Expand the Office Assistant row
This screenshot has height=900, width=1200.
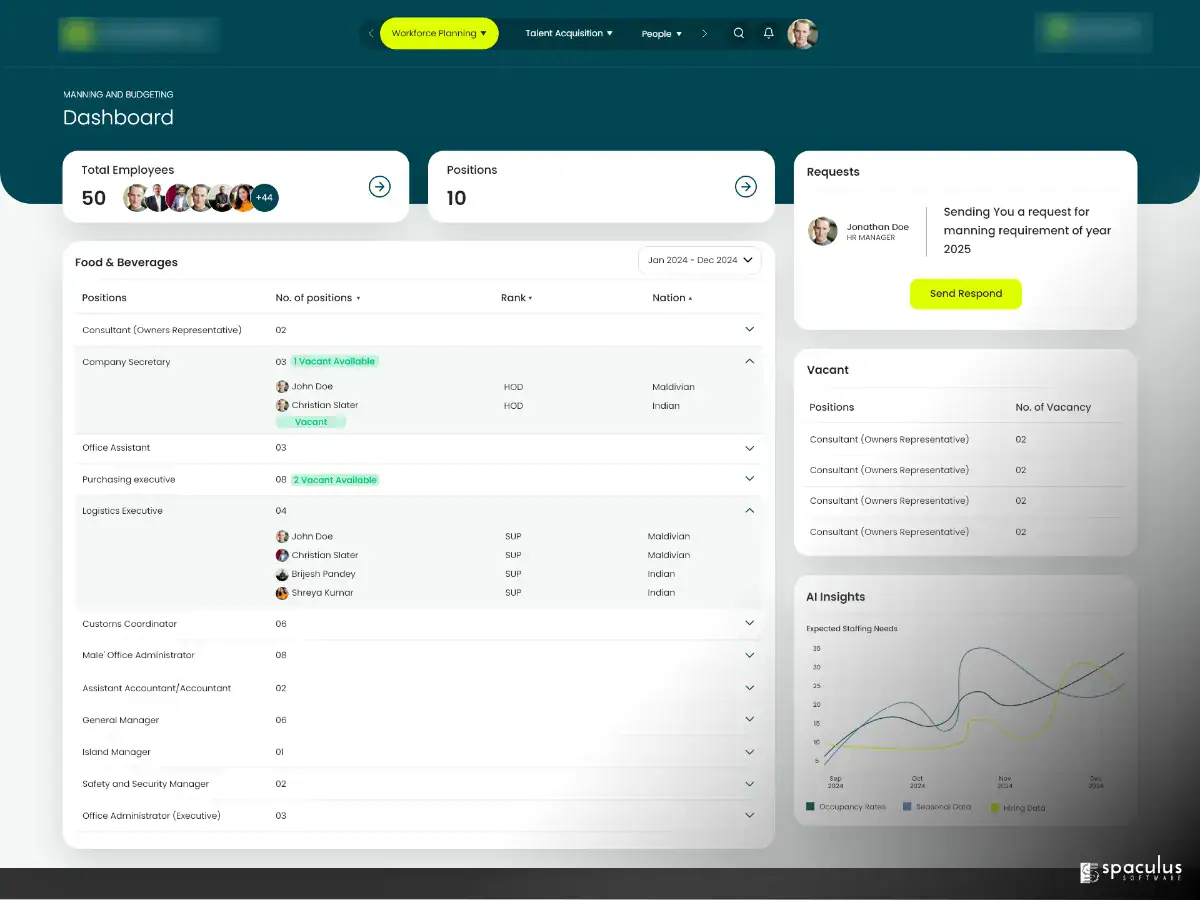750,447
